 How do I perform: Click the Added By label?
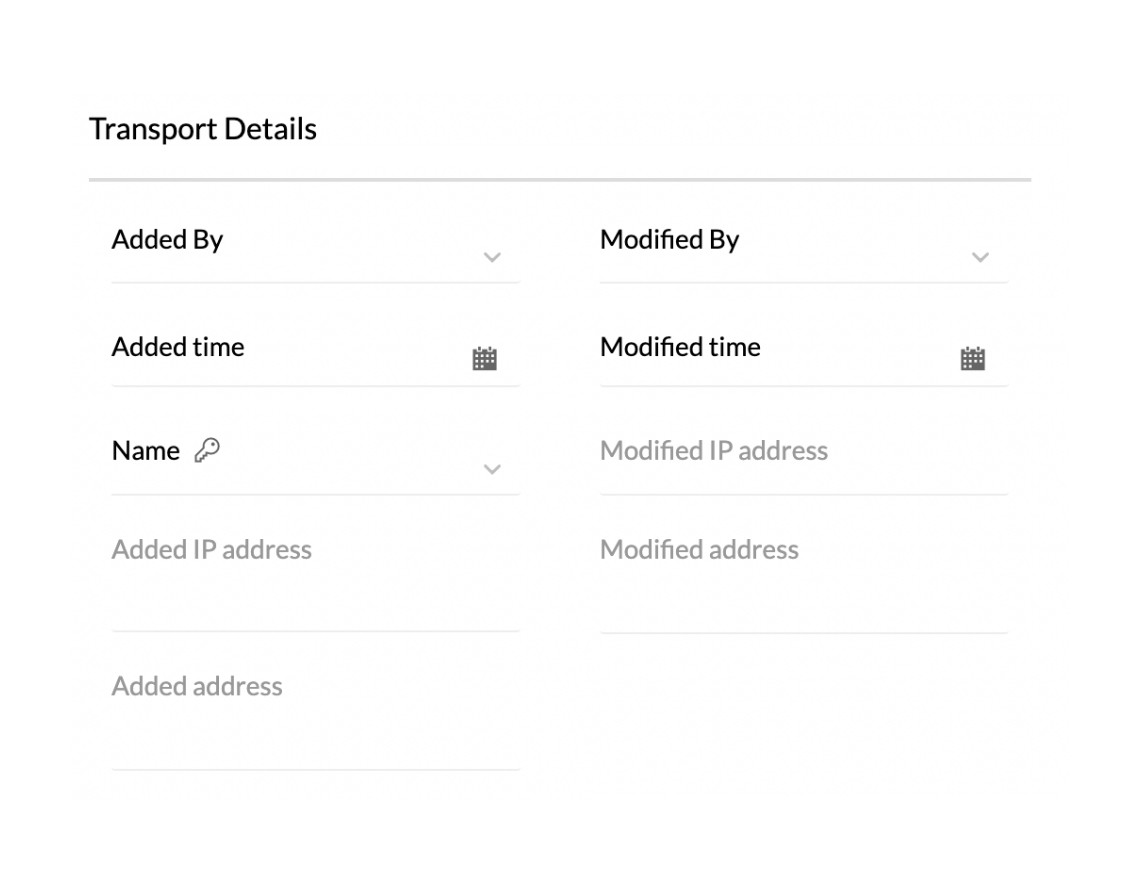point(167,240)
